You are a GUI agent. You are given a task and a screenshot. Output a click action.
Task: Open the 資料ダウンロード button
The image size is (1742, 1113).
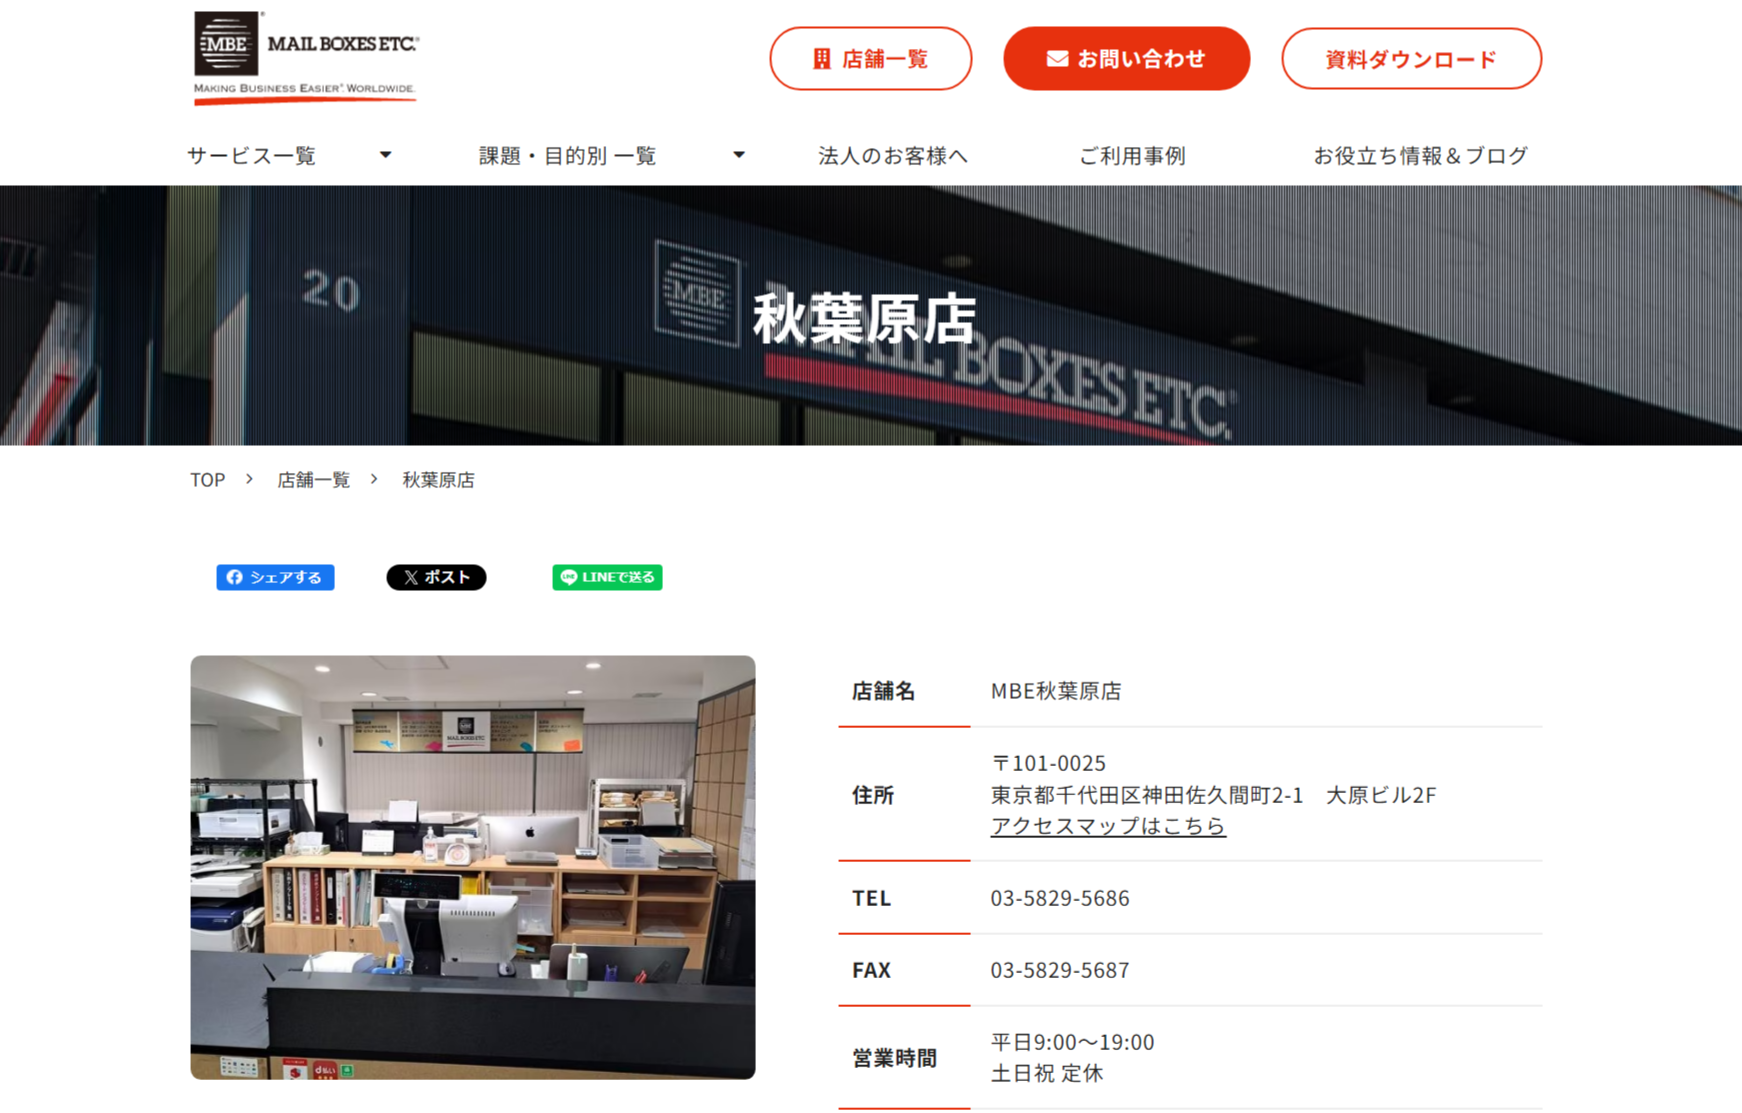click(1411, 59)
